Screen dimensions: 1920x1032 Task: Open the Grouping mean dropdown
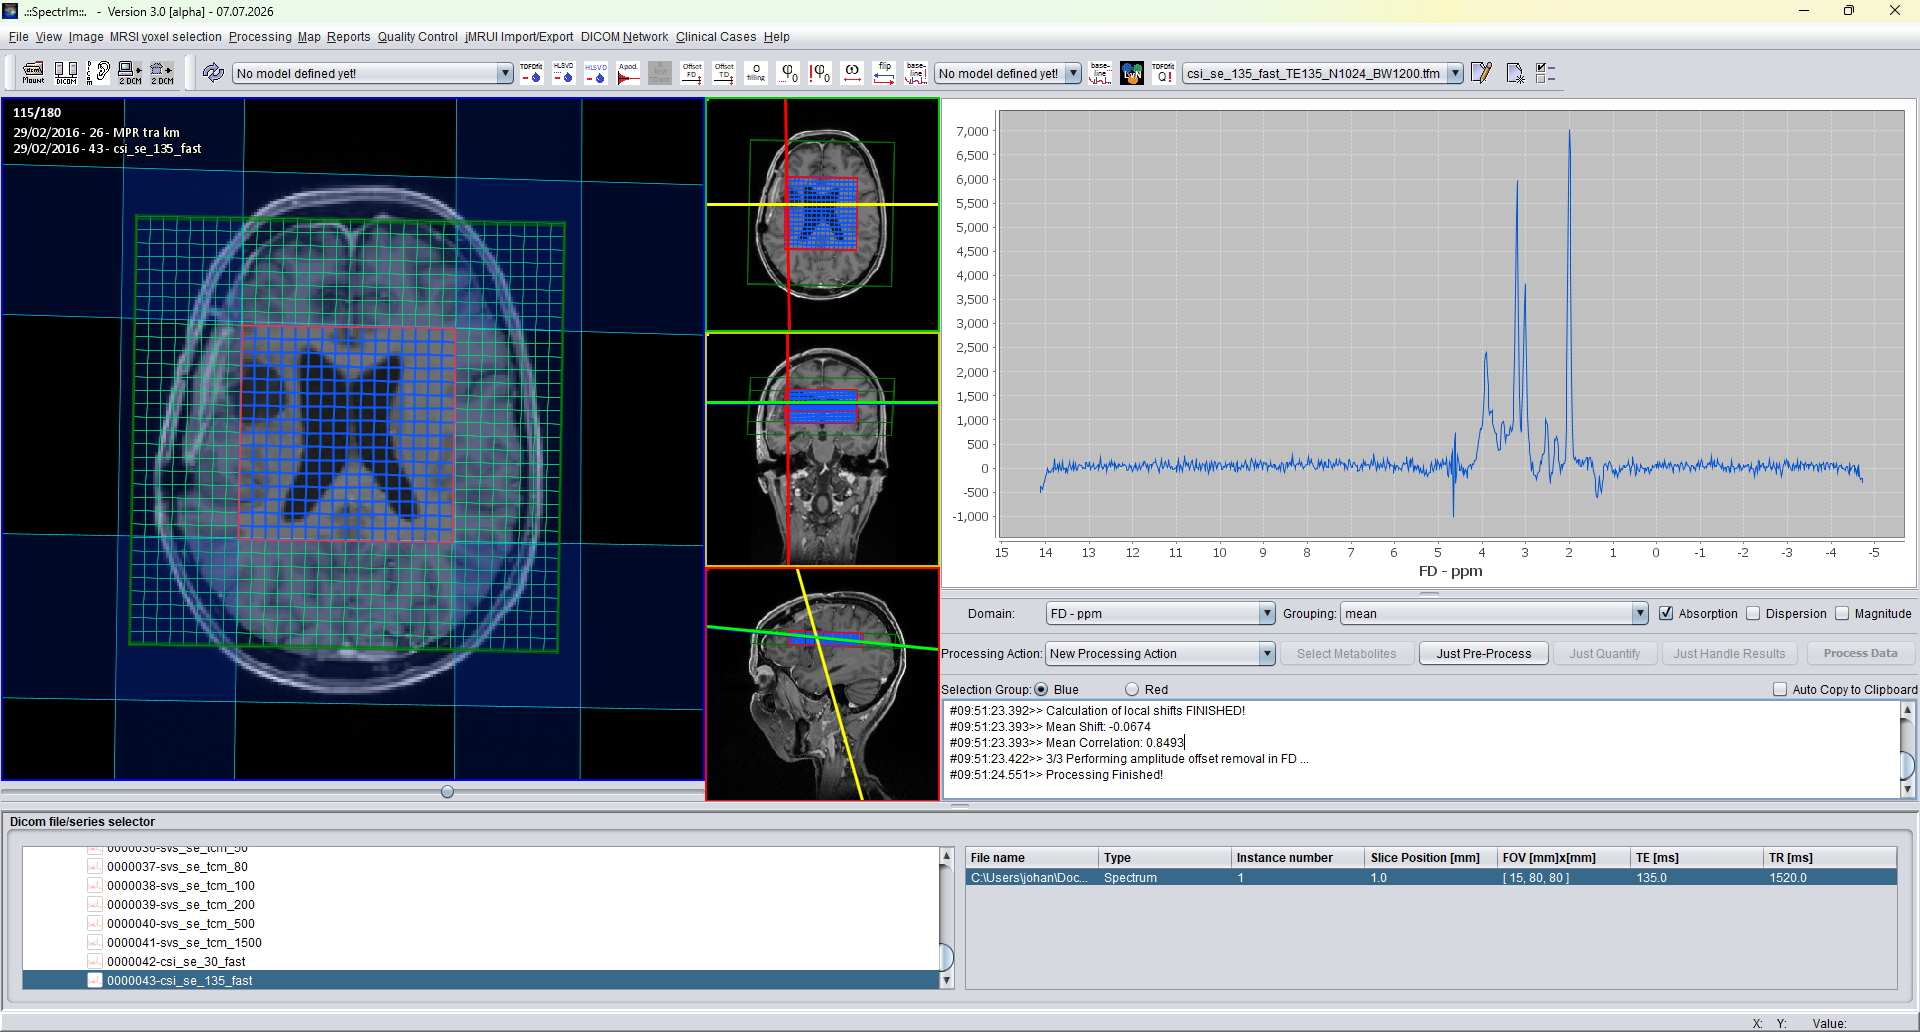[1494, 613]
